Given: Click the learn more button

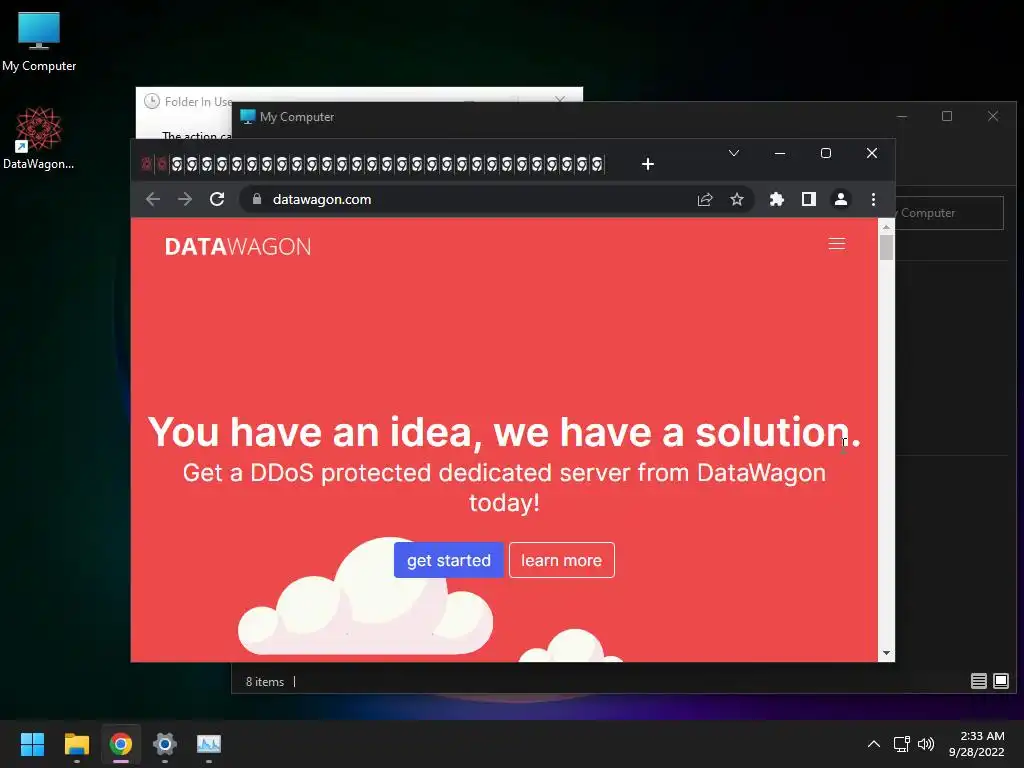Looking at the screenshot, I should (x=562, y=560).
